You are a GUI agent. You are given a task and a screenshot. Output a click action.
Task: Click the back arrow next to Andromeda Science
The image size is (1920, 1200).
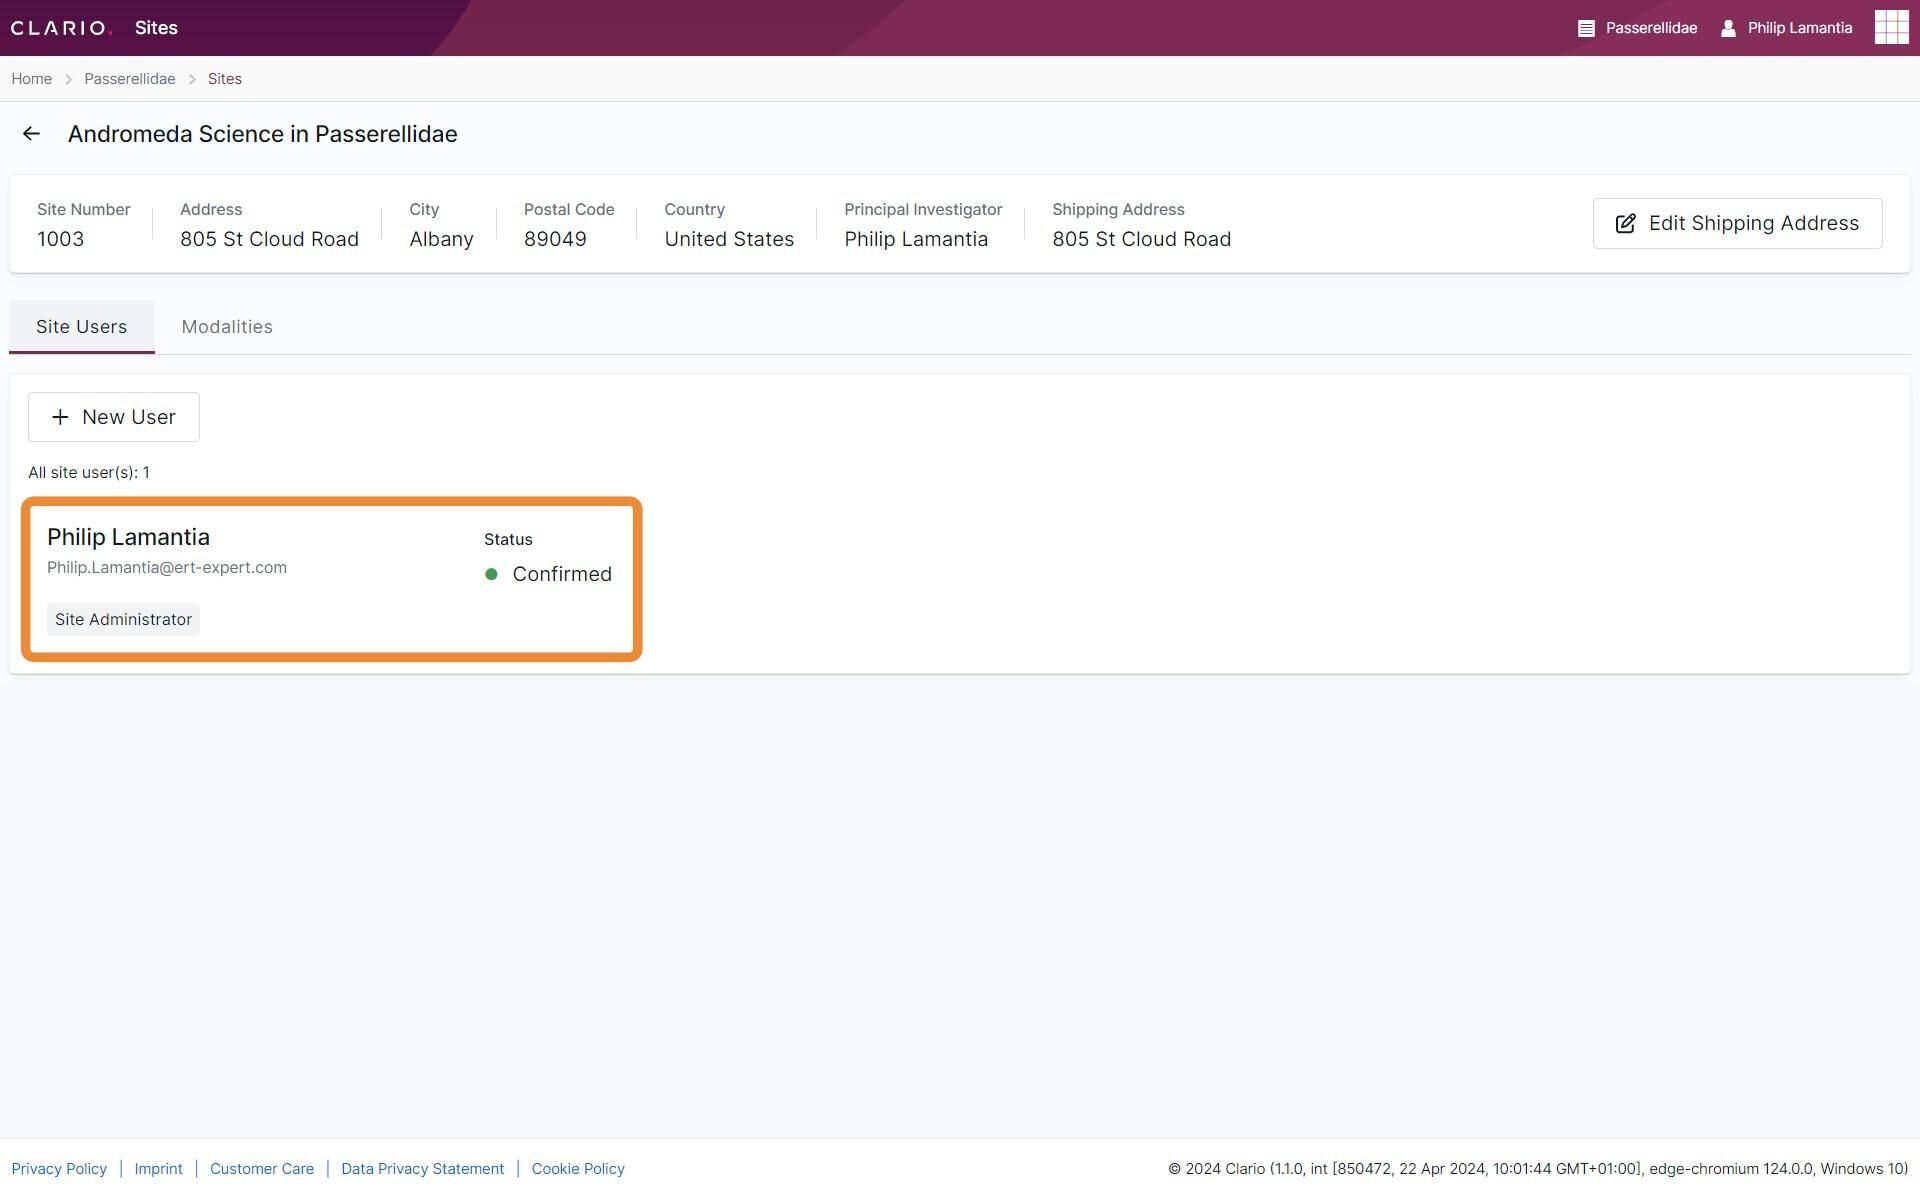31,133
